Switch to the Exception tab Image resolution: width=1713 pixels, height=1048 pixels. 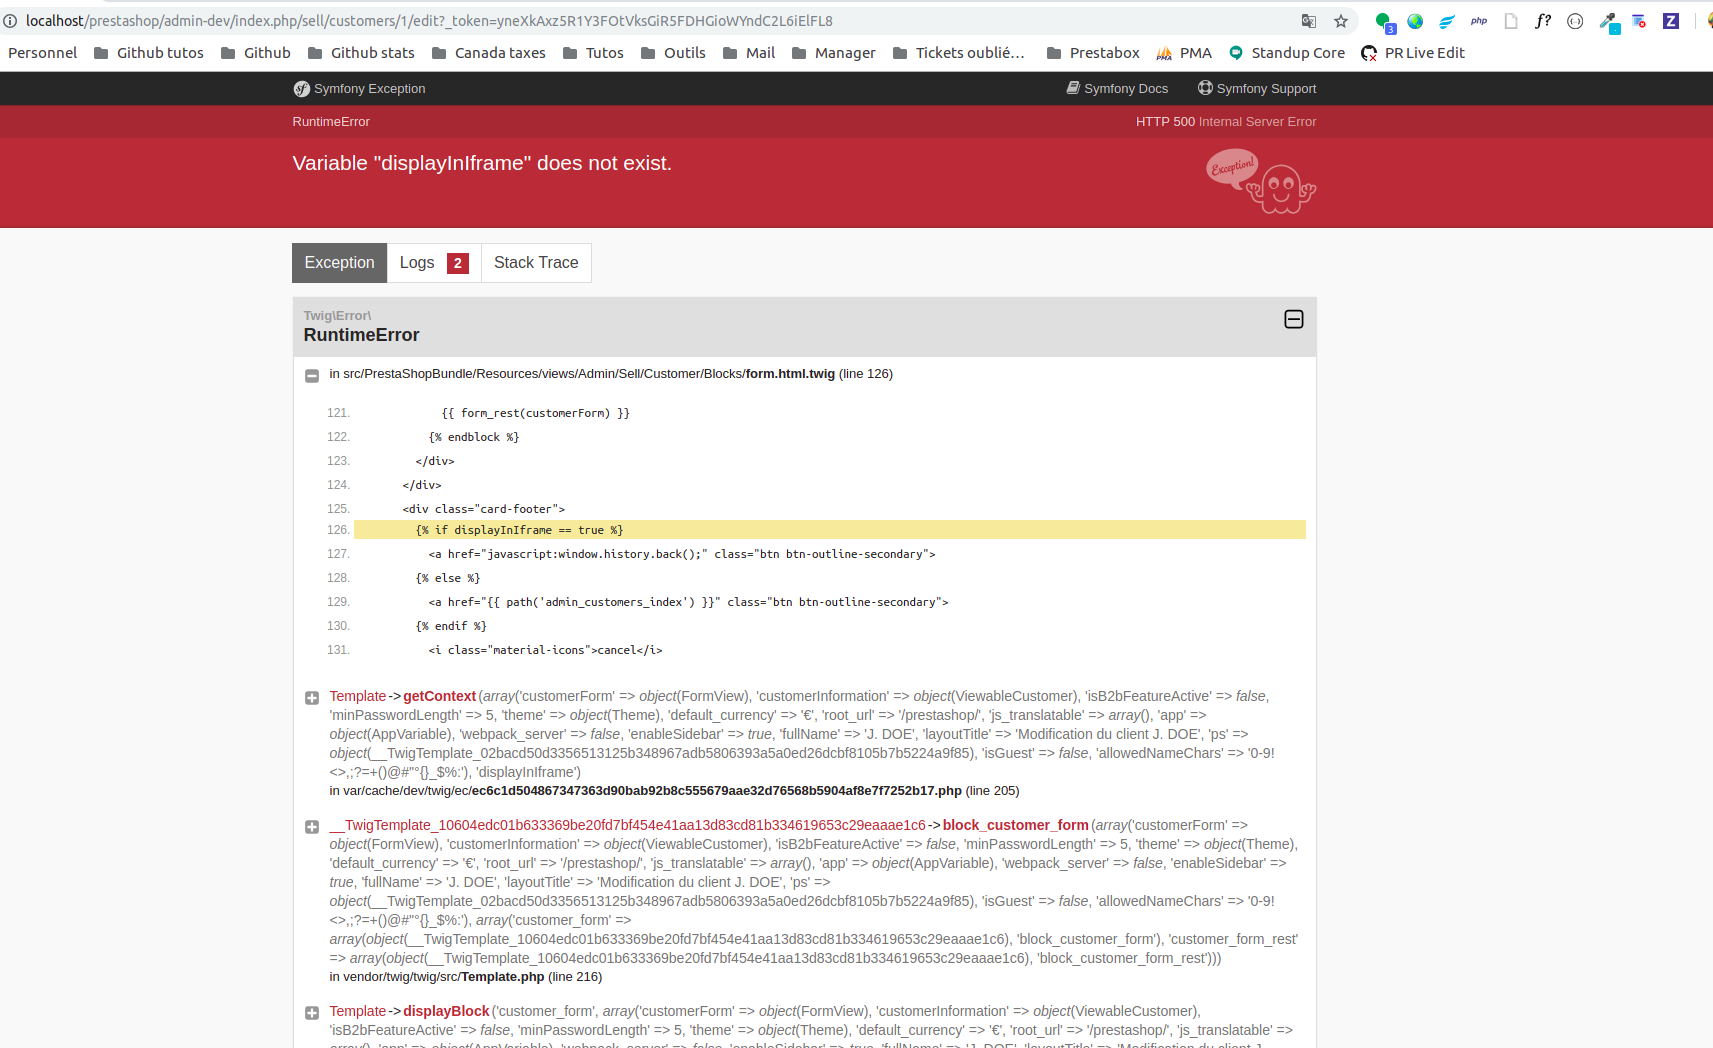(x=339, y=263)
